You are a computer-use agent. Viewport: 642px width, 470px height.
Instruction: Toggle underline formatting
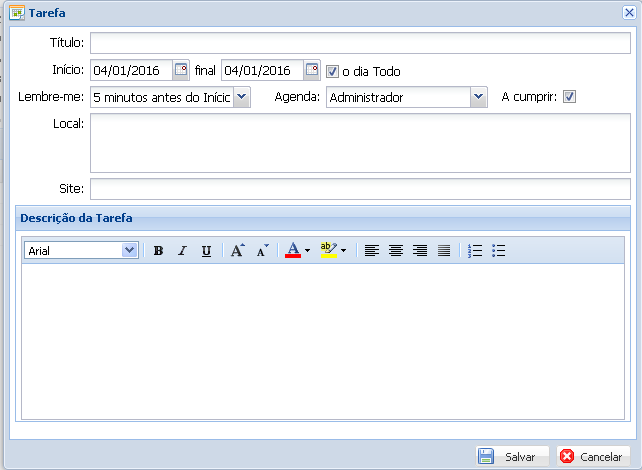coord(206,251)
